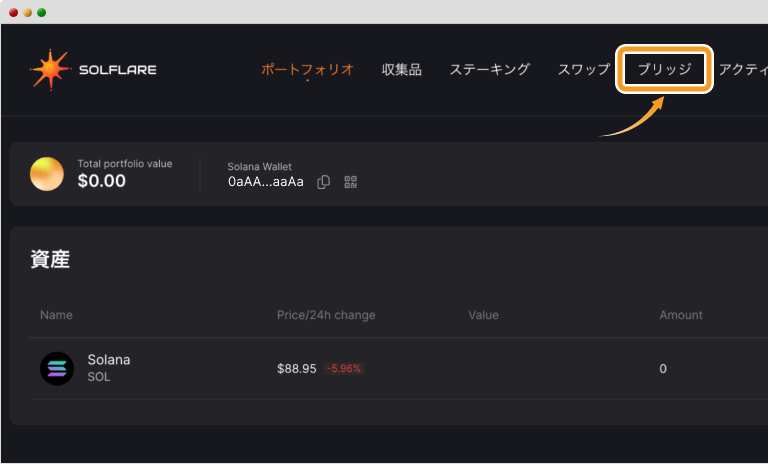Screen dimensions: 768x464
Task: Click the SOLFLARE wordmark text
Action: pos(118,70)
